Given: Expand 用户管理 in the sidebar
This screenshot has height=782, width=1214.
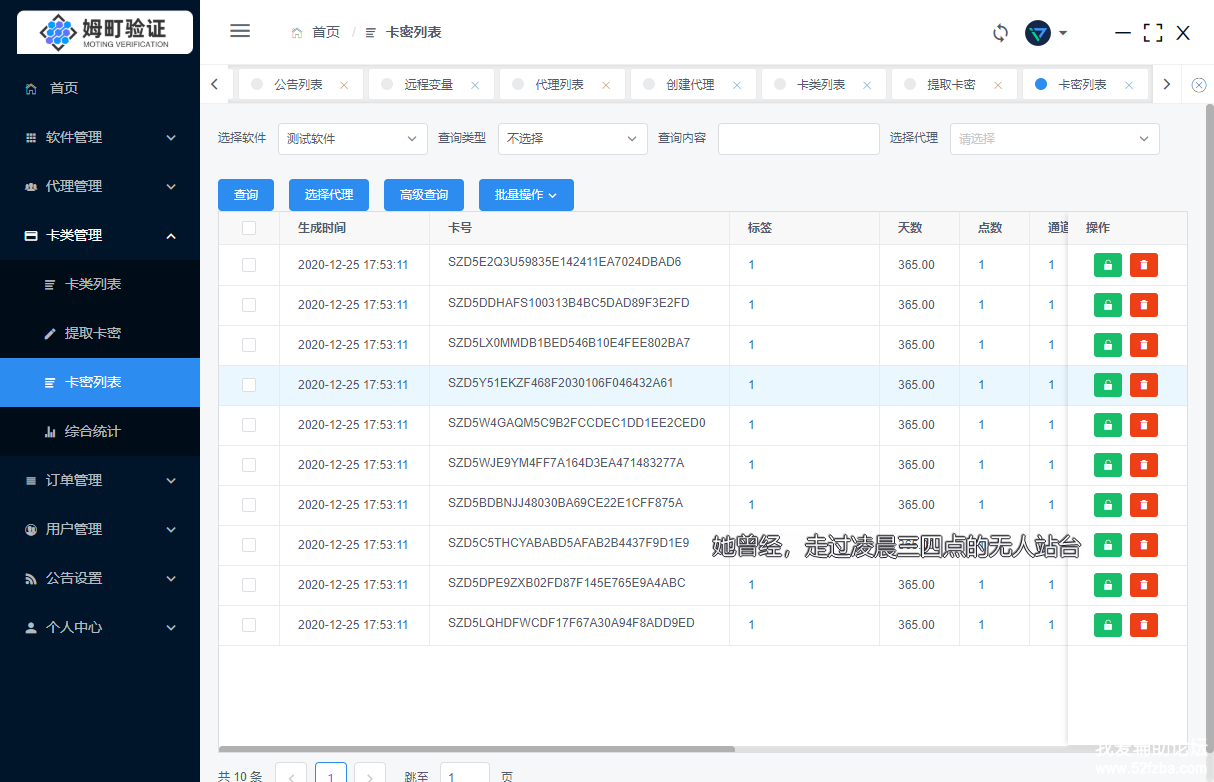Looking at the screenshot, I should point(100,529).
